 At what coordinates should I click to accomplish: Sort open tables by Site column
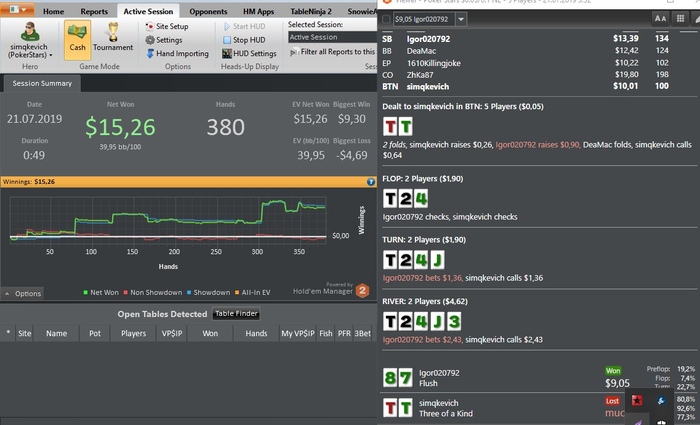(x=25, y=333)
